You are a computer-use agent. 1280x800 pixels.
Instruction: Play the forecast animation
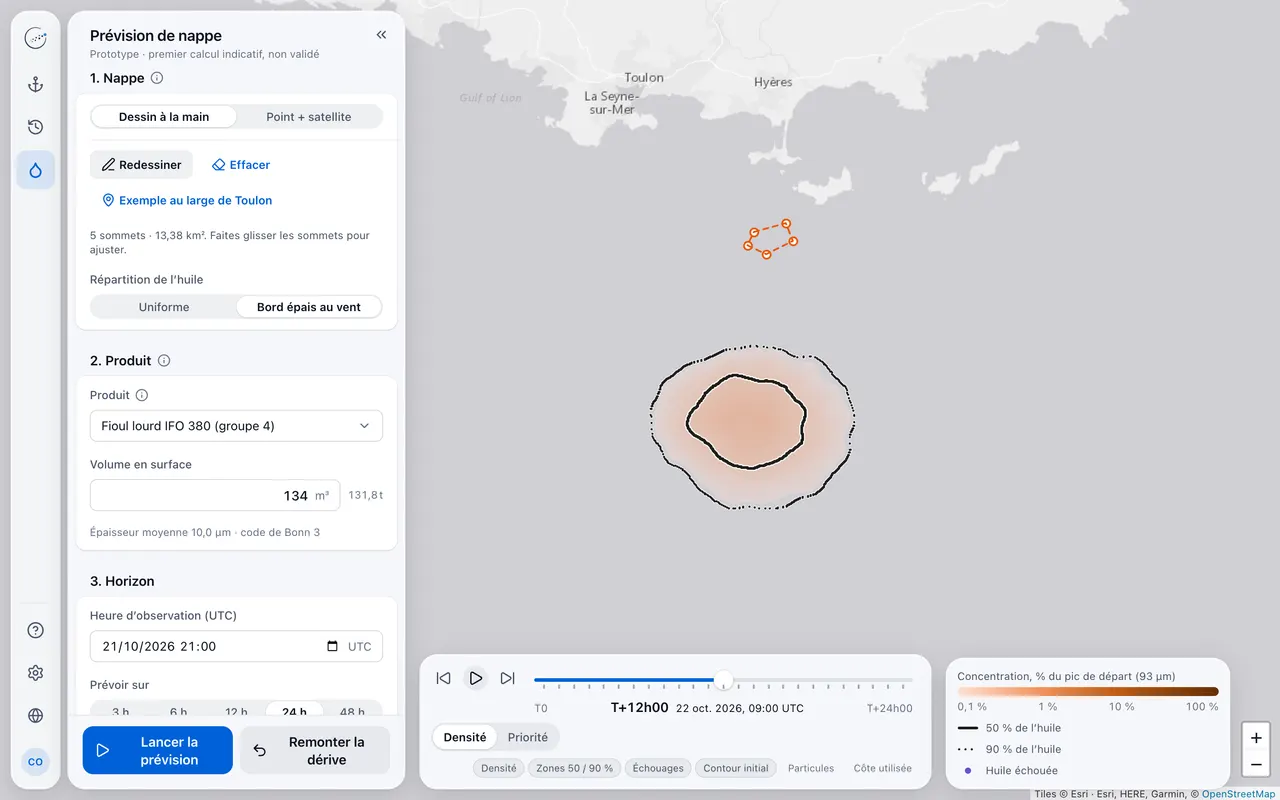tap(476, 678)
